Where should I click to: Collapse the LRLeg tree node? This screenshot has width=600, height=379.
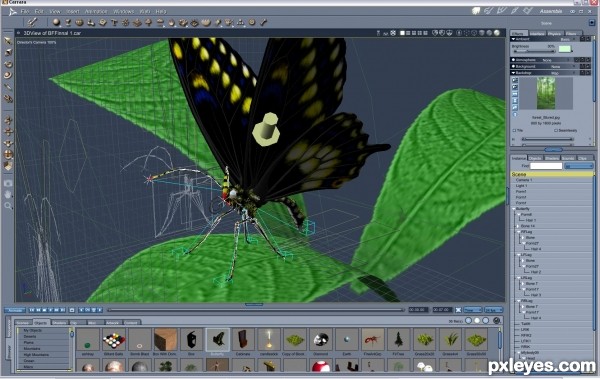519,278
